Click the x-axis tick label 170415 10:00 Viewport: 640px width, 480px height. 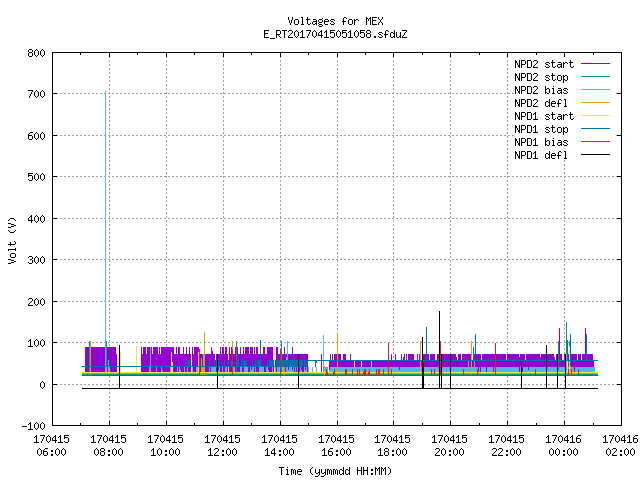click(x=165, y=446)
